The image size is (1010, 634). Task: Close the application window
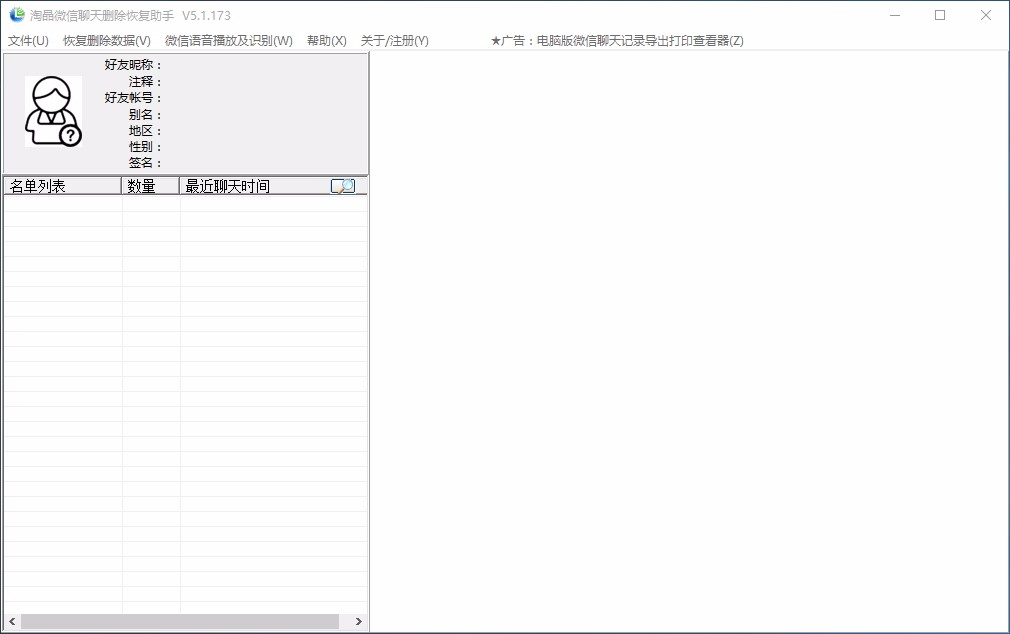pyautogui.click(x=986, y=15)
